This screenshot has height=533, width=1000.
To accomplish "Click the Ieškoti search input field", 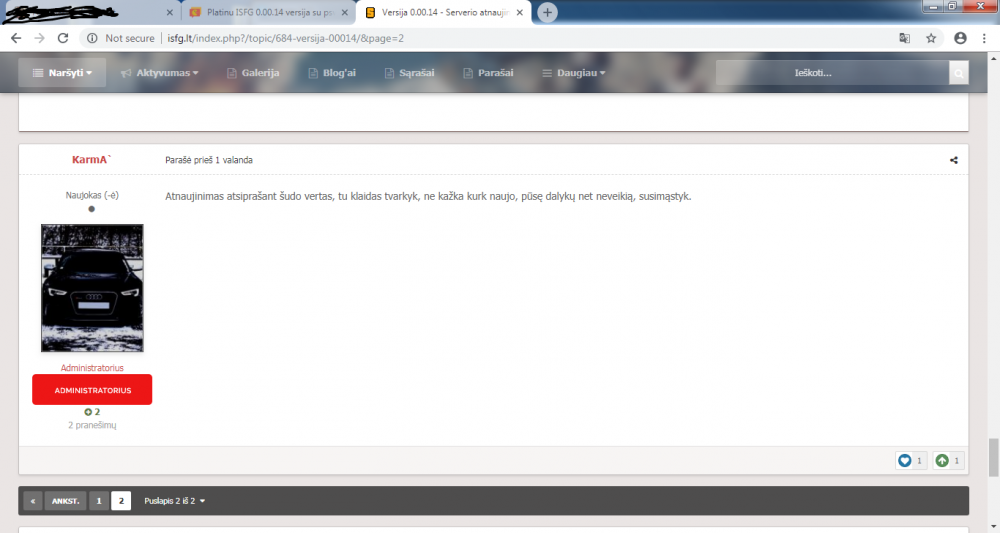I will click(x=832, y=73).
